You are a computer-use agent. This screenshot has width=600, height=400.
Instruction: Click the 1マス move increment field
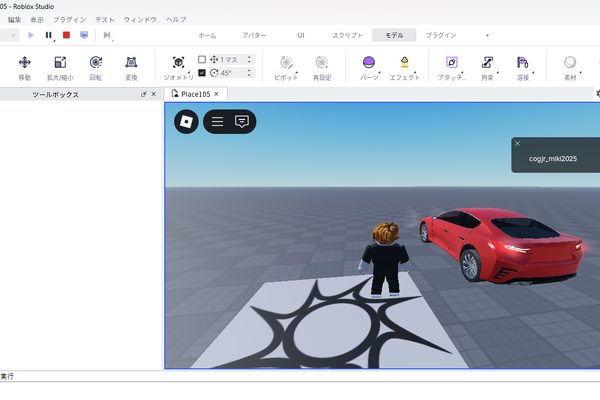[229, 60]
